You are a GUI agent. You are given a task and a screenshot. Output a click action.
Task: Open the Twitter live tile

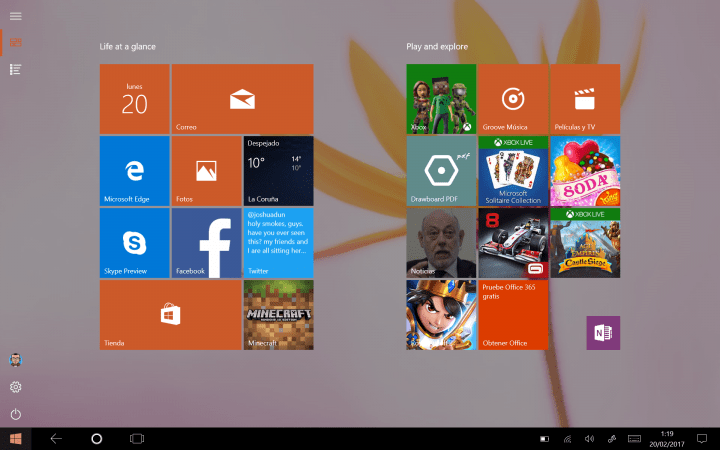click(279, 243)
